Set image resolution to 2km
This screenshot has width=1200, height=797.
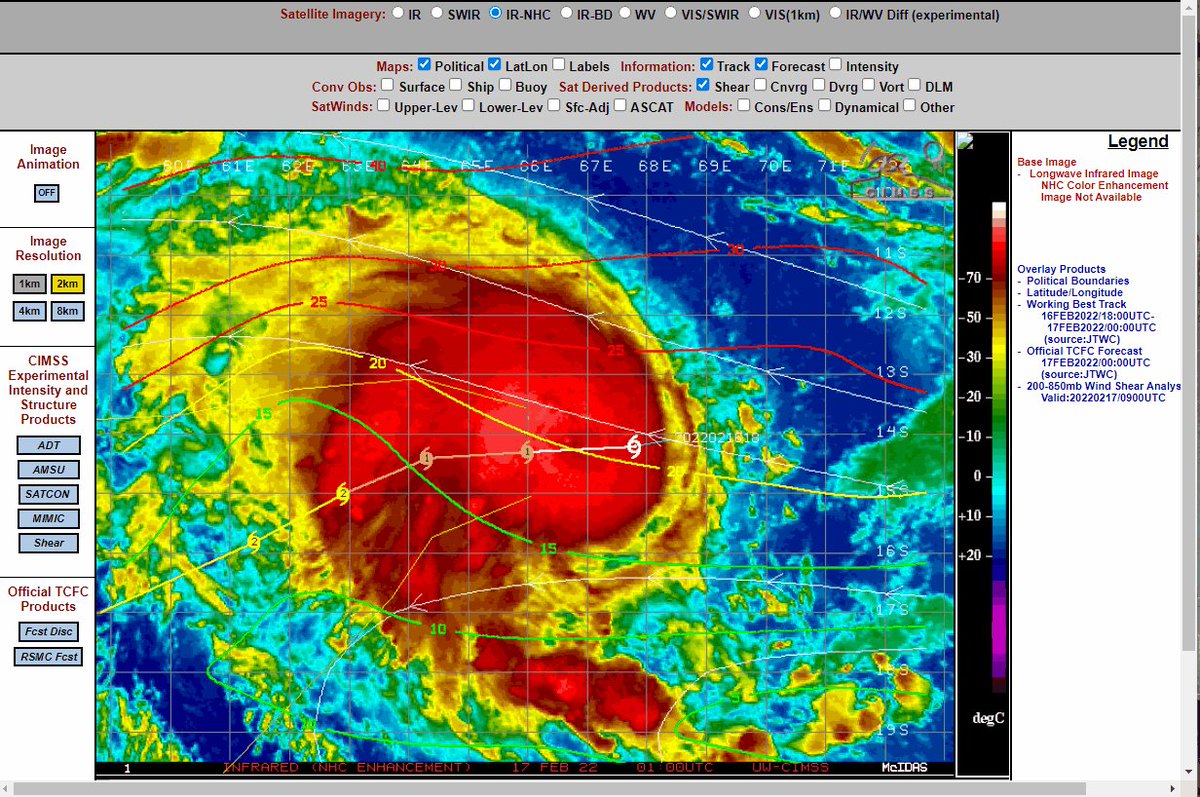click(68, 284)
